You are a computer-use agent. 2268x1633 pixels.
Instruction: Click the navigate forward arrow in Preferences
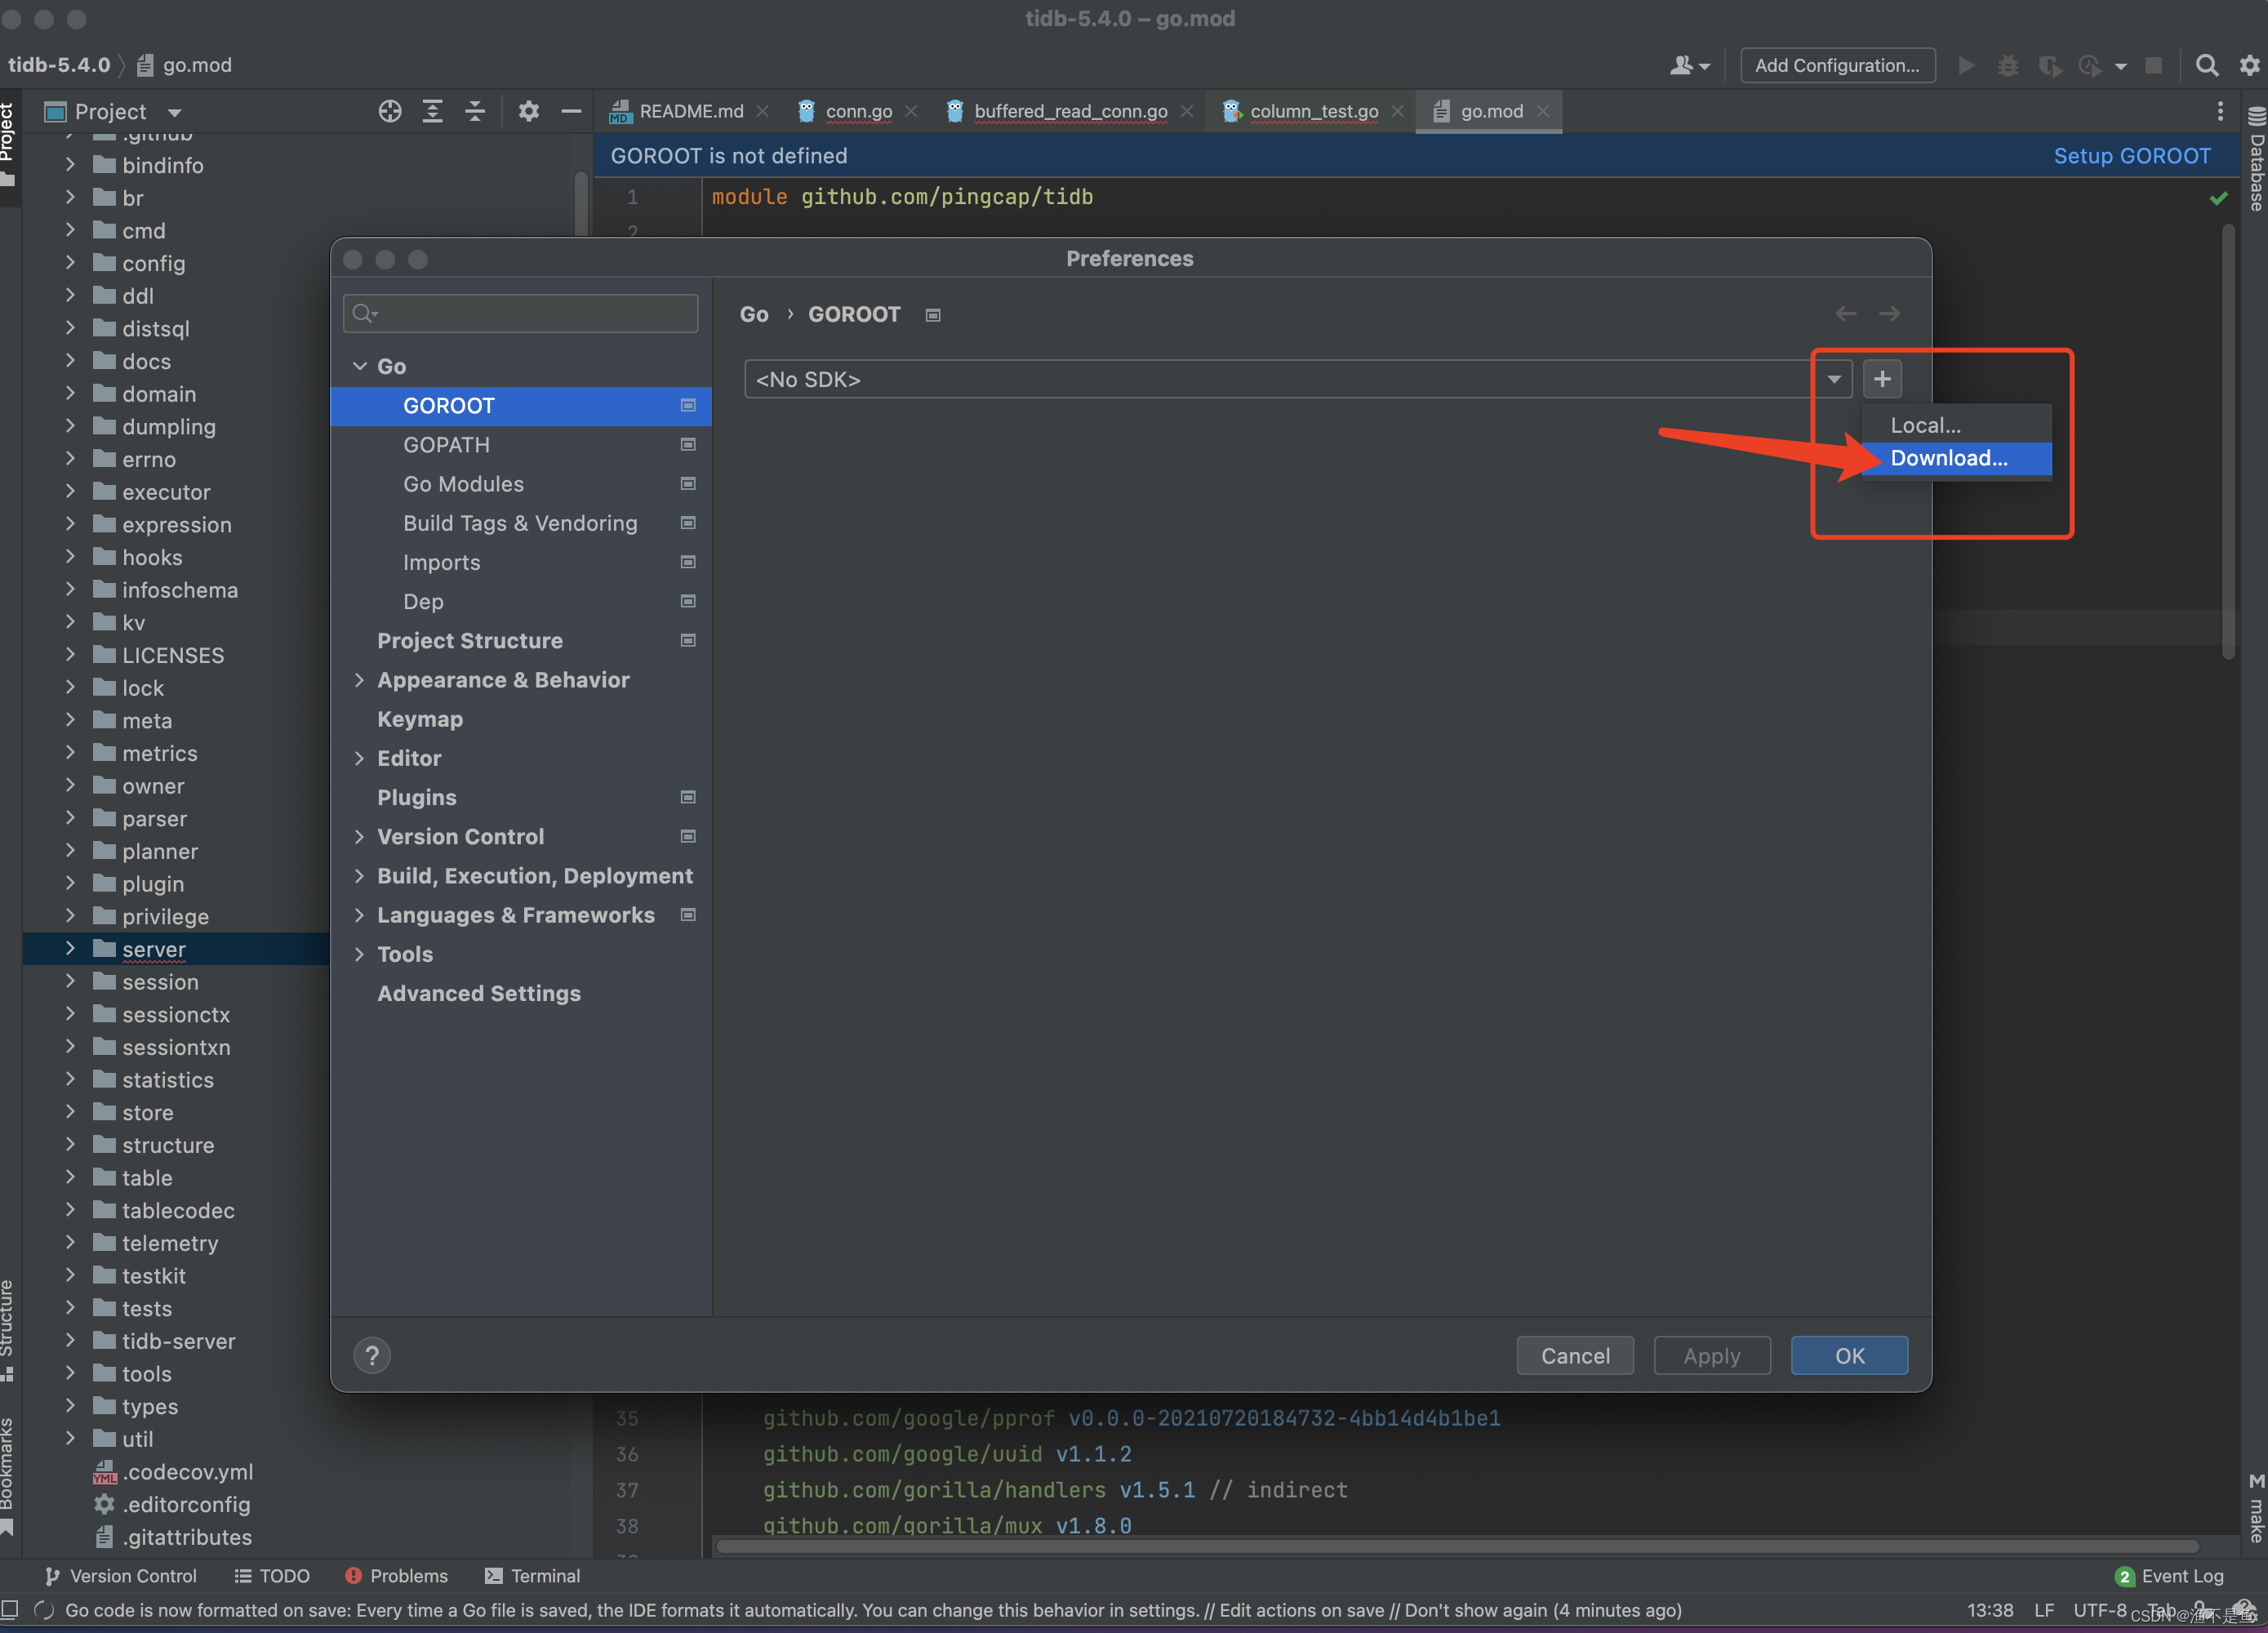[1889, 314]
